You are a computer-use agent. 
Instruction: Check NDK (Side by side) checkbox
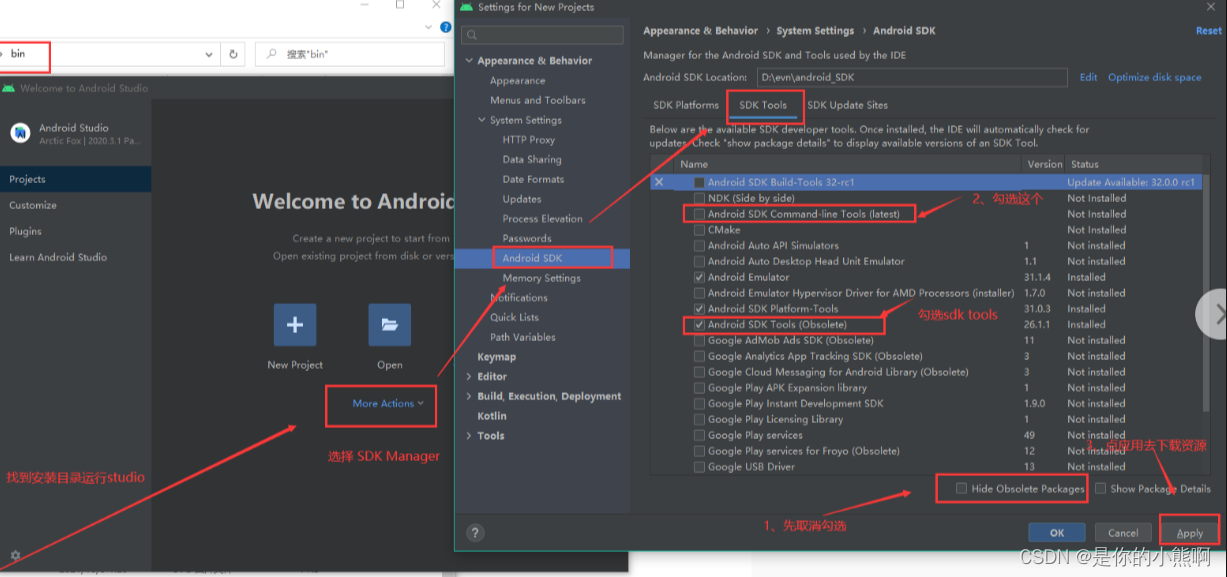click(699, 198)
